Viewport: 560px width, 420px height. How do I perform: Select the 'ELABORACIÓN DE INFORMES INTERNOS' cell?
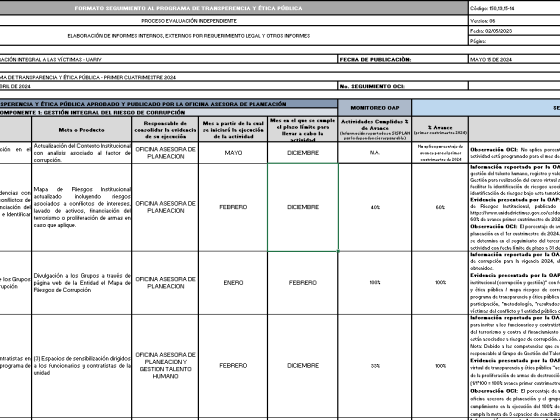click(234, 36)
